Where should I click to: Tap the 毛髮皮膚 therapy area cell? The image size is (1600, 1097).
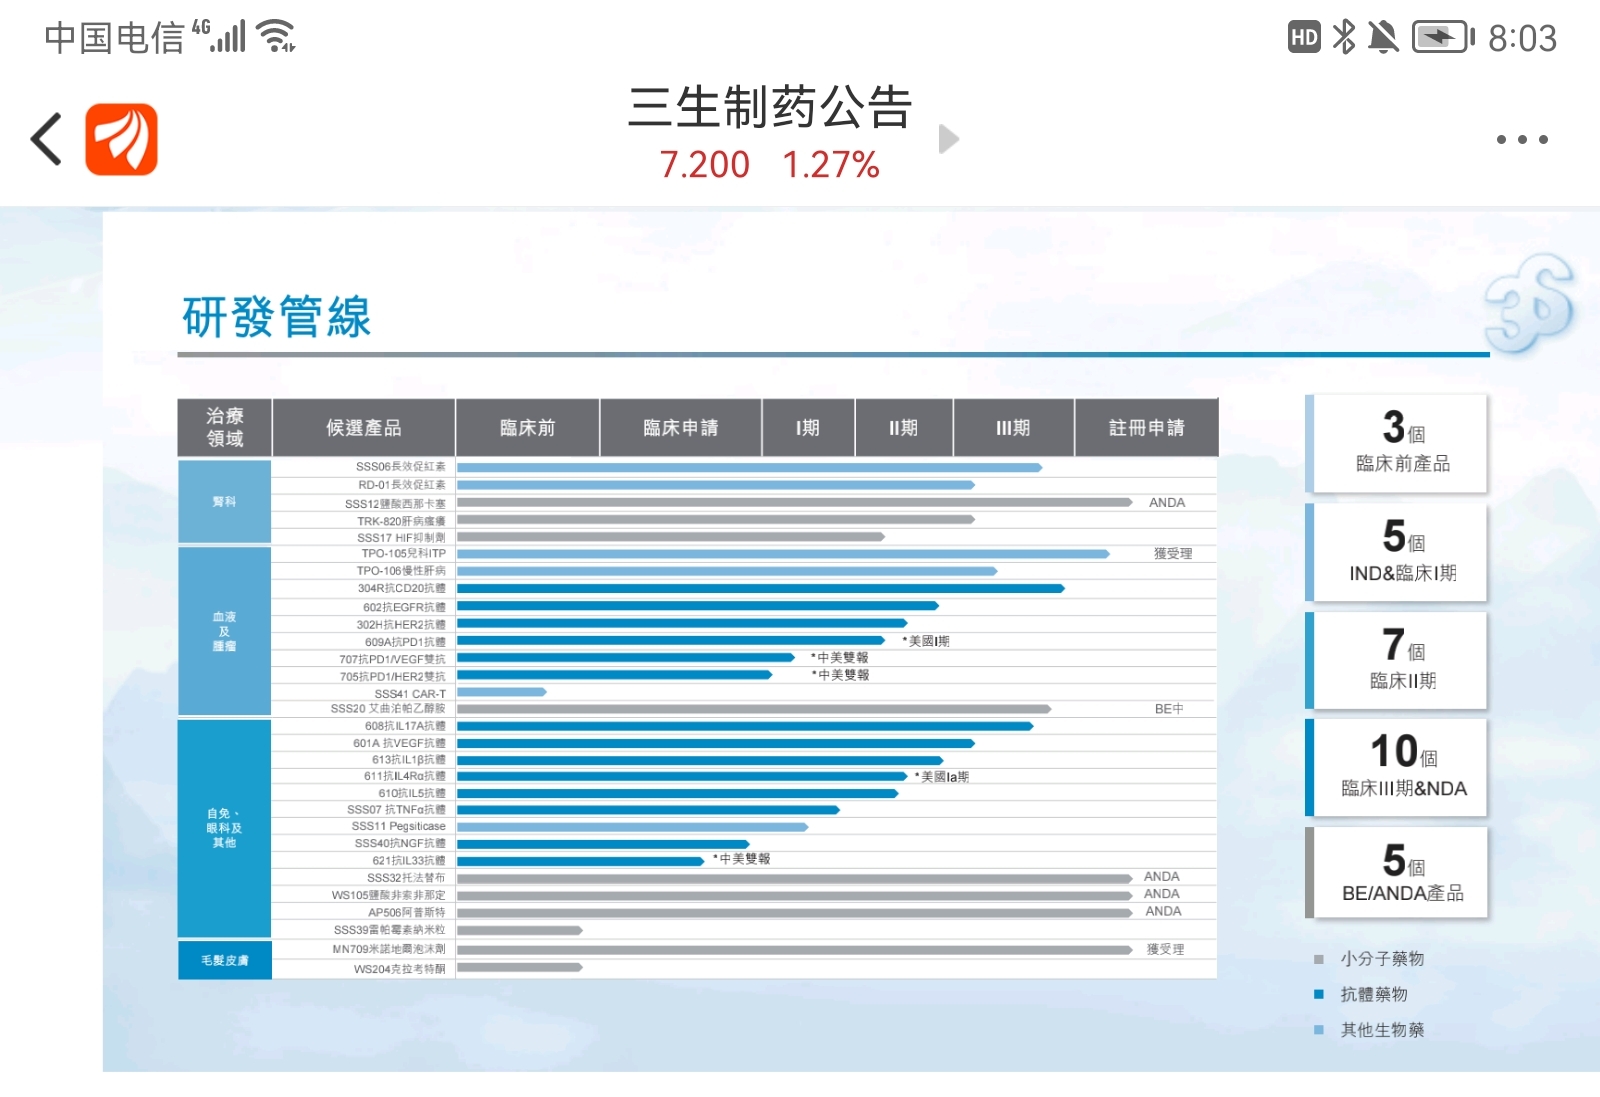coord(224,960)
